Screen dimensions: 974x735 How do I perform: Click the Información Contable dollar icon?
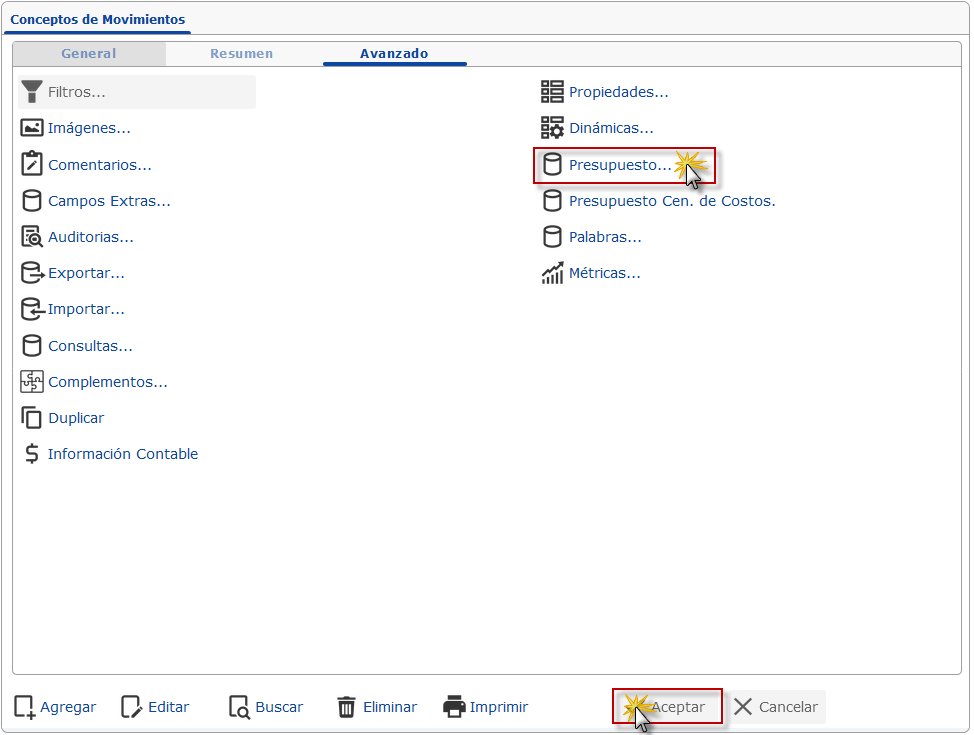click(x=32, y=454)
